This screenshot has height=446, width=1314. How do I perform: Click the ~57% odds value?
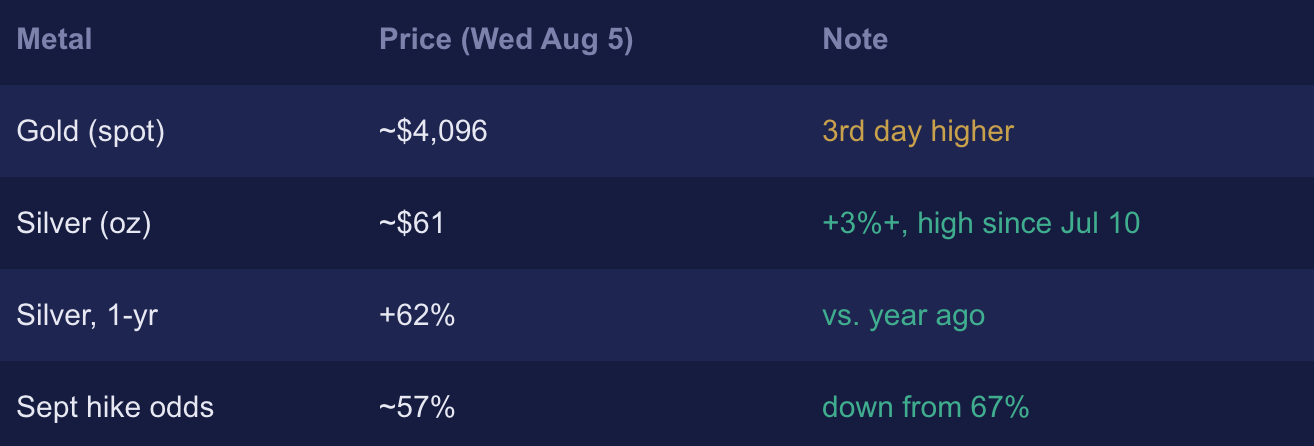[417, 408]
